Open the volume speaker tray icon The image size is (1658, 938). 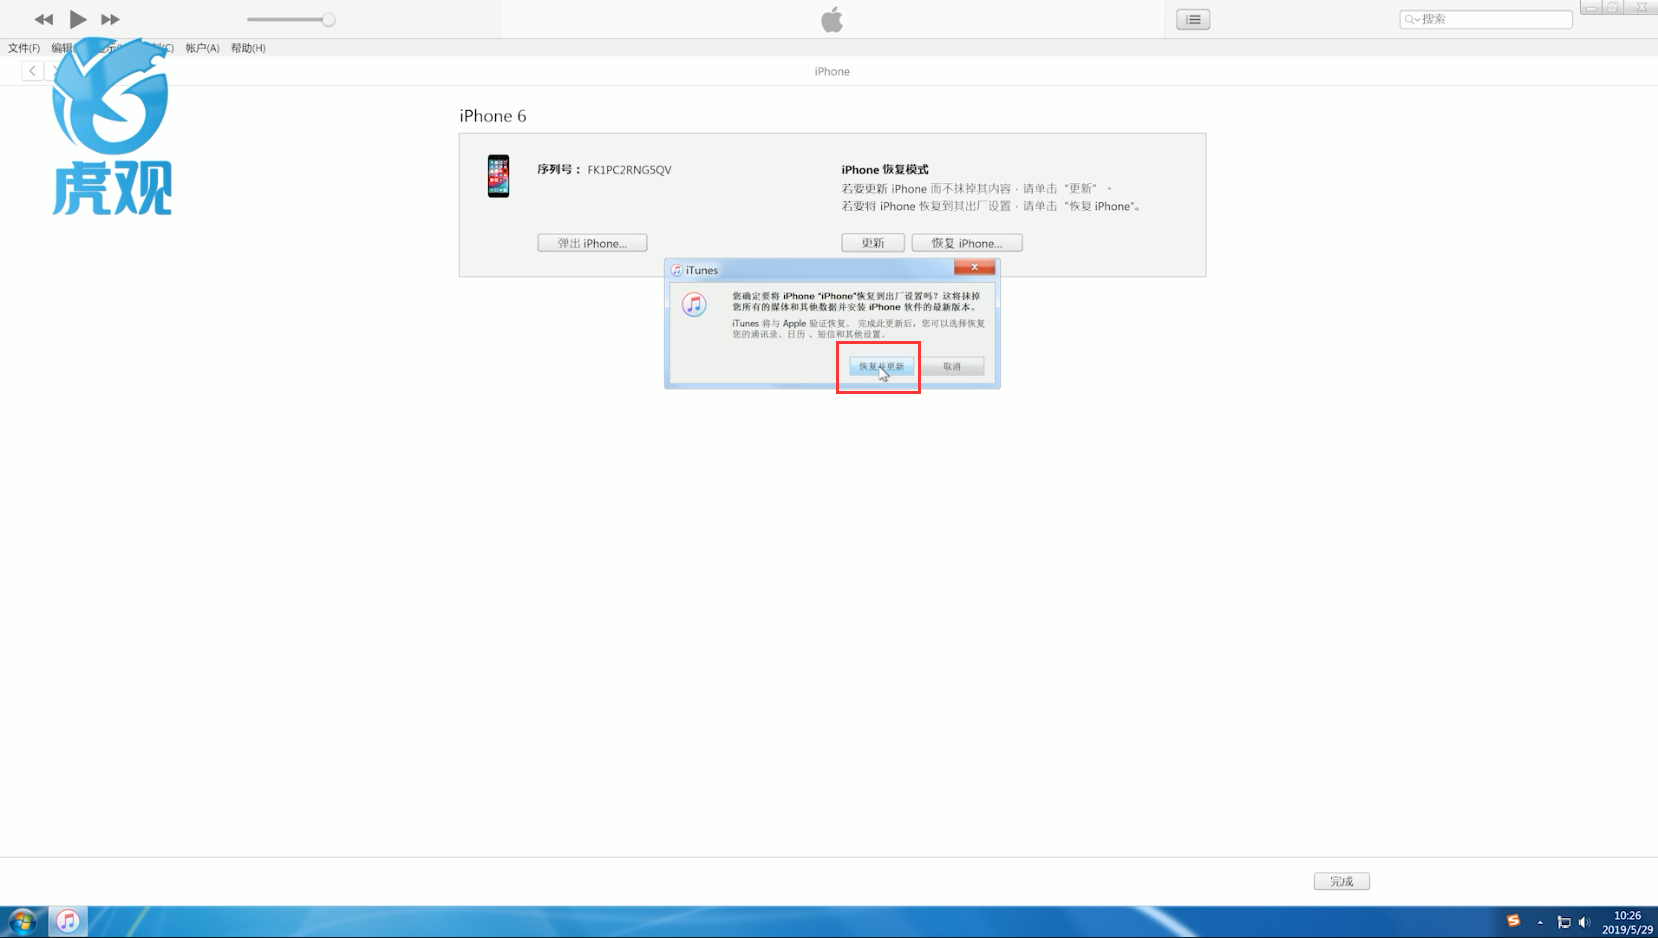click(1584, 922)
